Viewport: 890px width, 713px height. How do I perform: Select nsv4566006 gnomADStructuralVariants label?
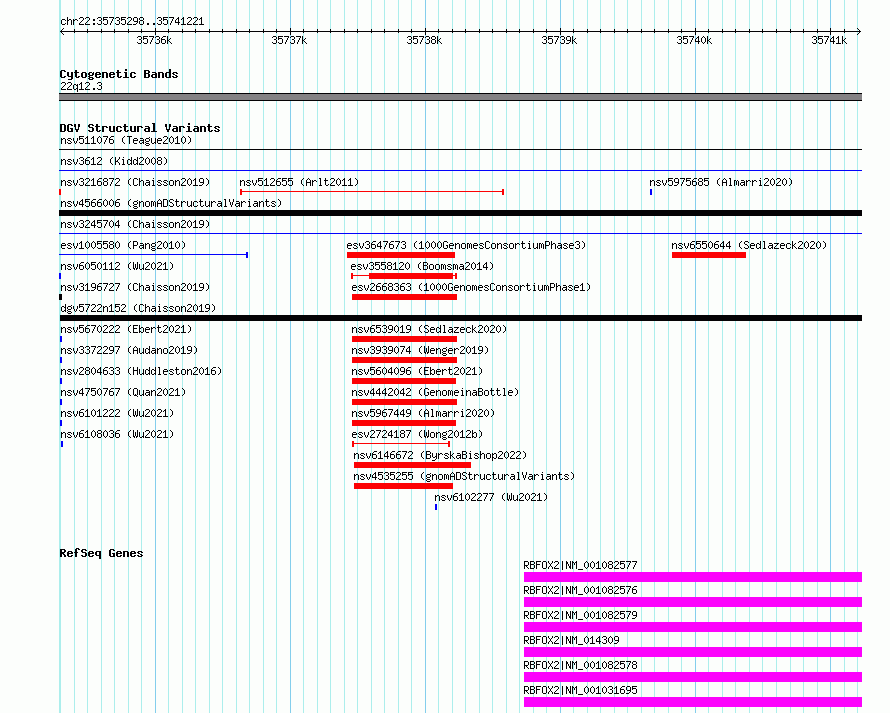(171, 203)
